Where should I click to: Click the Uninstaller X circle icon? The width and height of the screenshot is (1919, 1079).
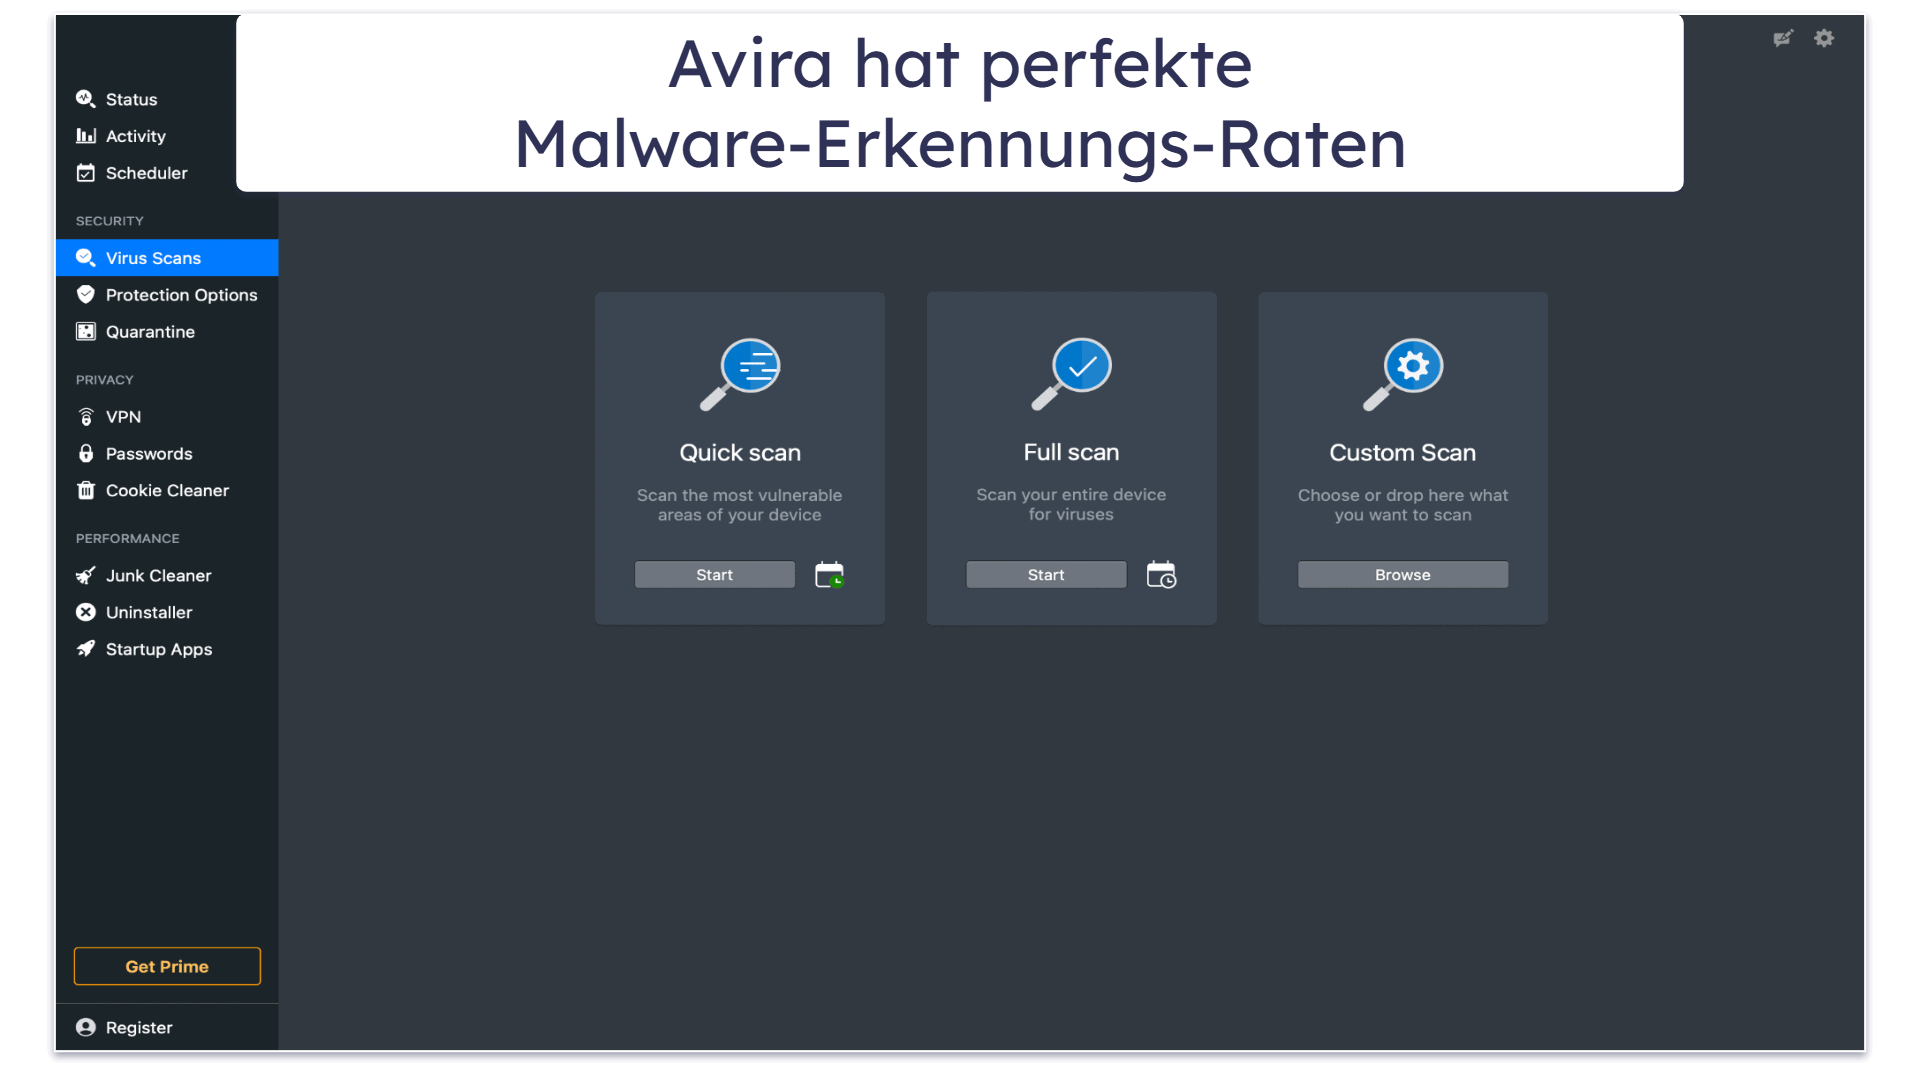click(86, 613)
